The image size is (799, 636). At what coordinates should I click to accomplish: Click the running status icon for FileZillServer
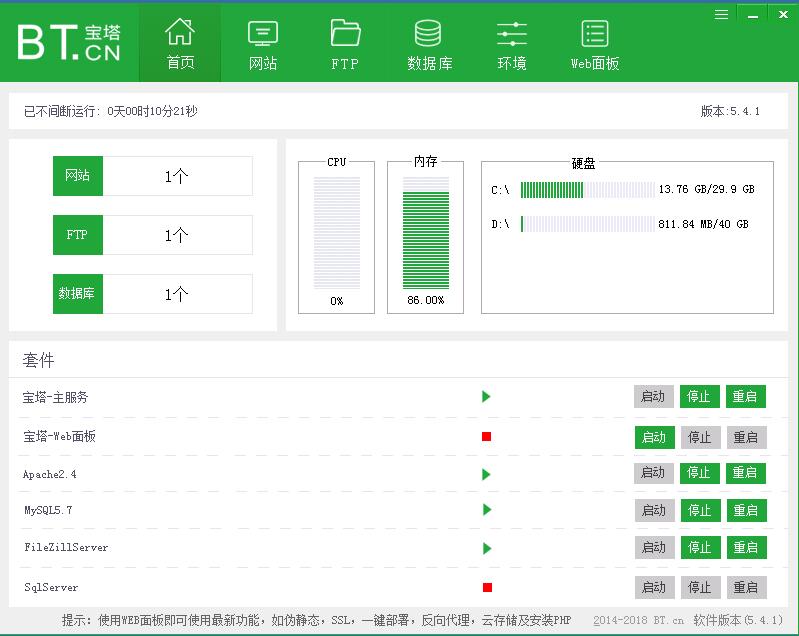[x=487, y=548]
